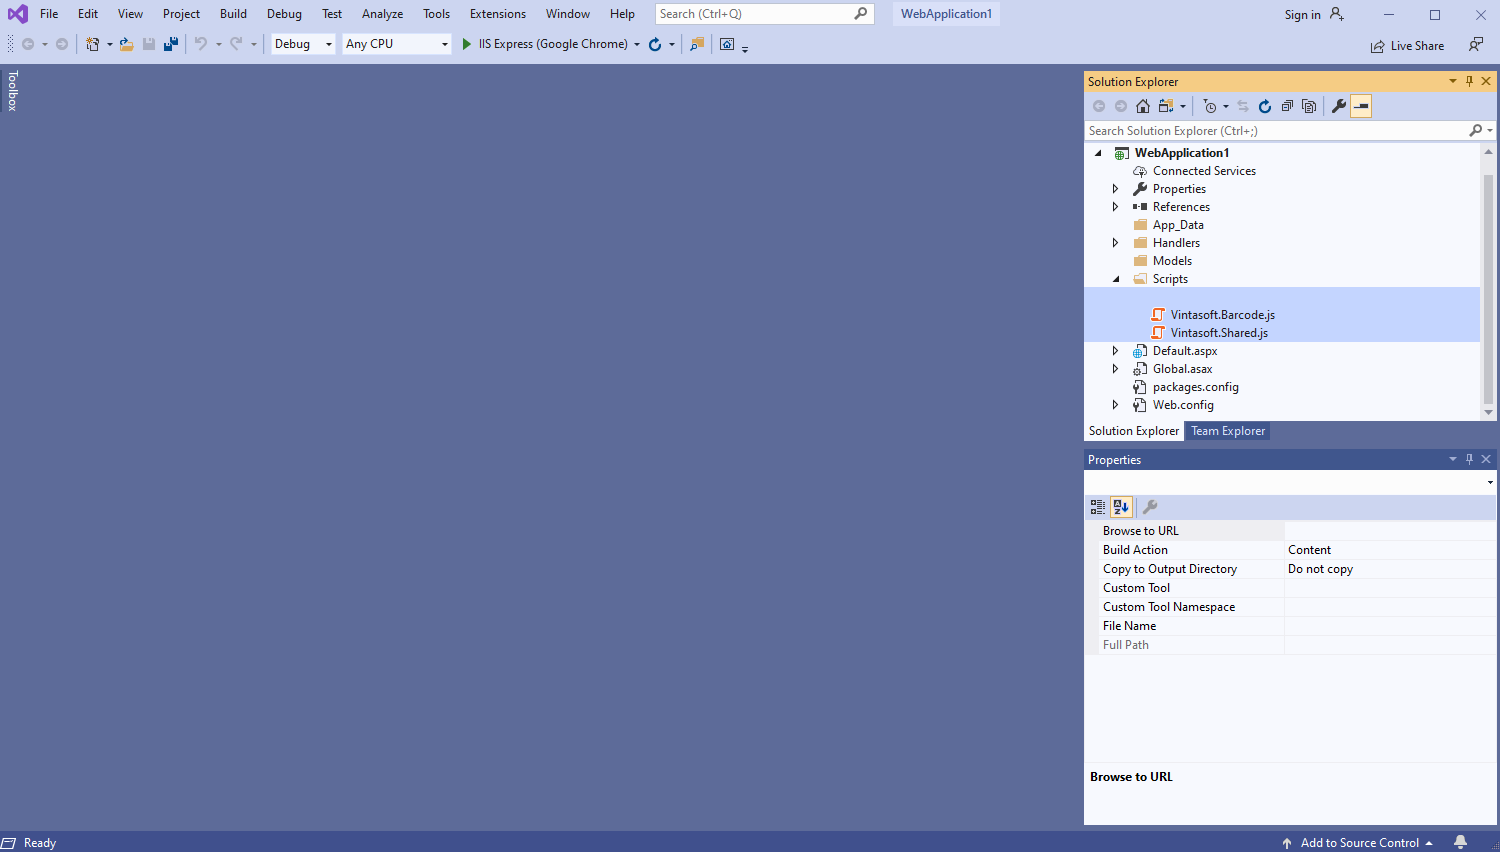Expand the Global.asax node
The image size is (1500, 852).
1116,369
